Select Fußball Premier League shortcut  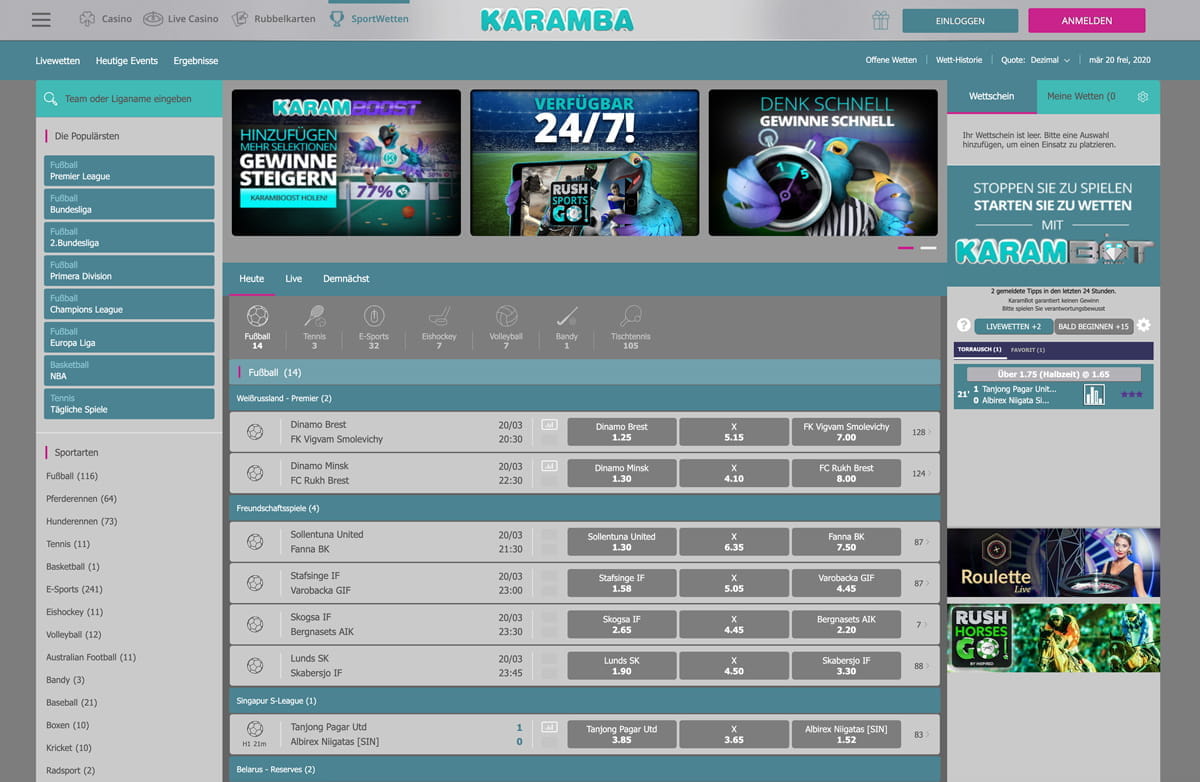pos(129,171)
